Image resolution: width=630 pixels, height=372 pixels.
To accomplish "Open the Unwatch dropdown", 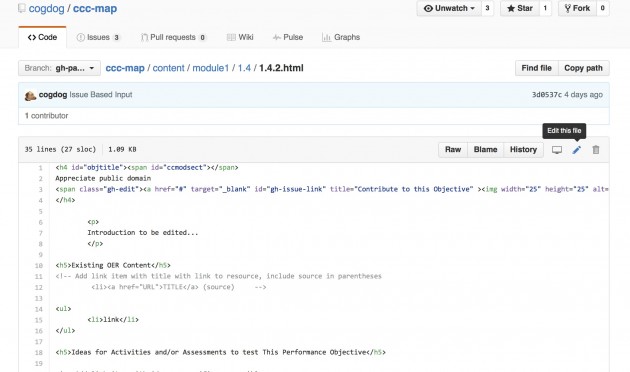I will pyautogui.click(x=449, y=8).
